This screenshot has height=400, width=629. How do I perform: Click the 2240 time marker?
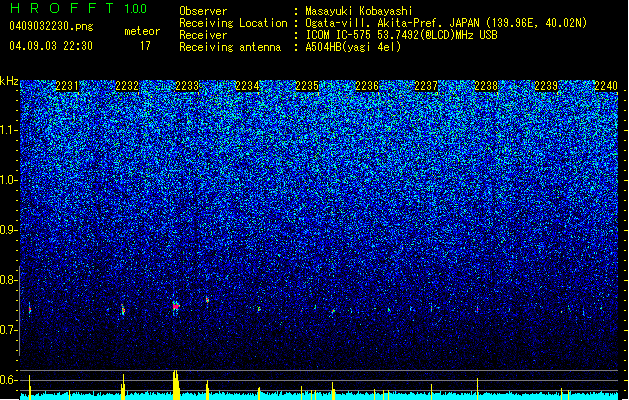click(x=606, y=86)
